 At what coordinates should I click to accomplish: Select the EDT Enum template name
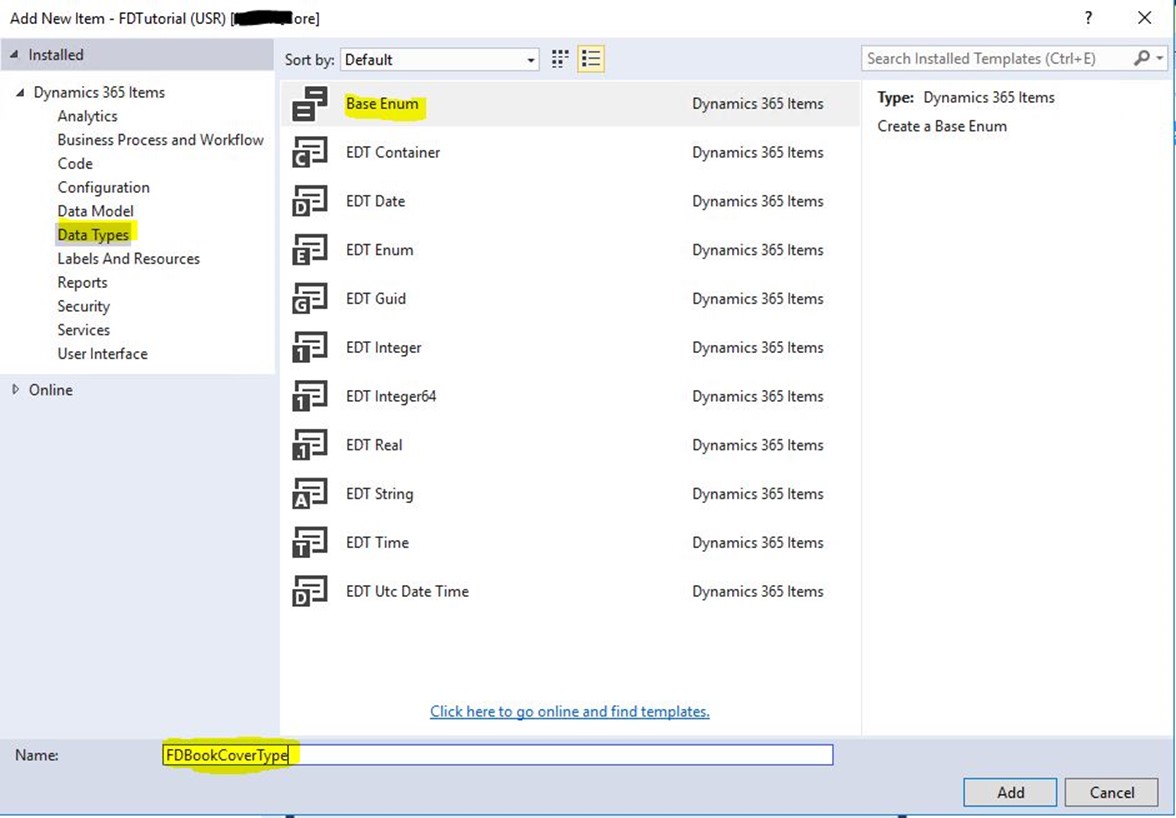click(380, 250)
